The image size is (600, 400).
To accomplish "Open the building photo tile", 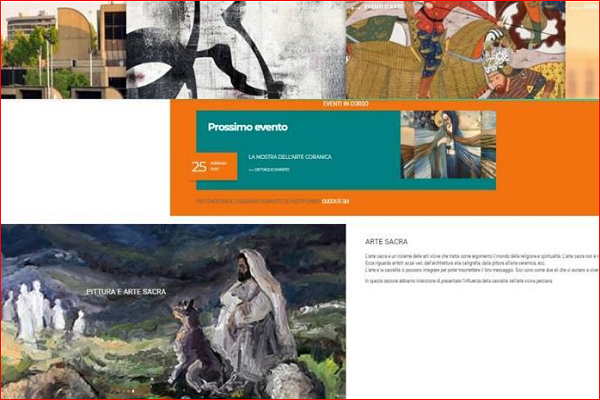I will click(64, 50).
